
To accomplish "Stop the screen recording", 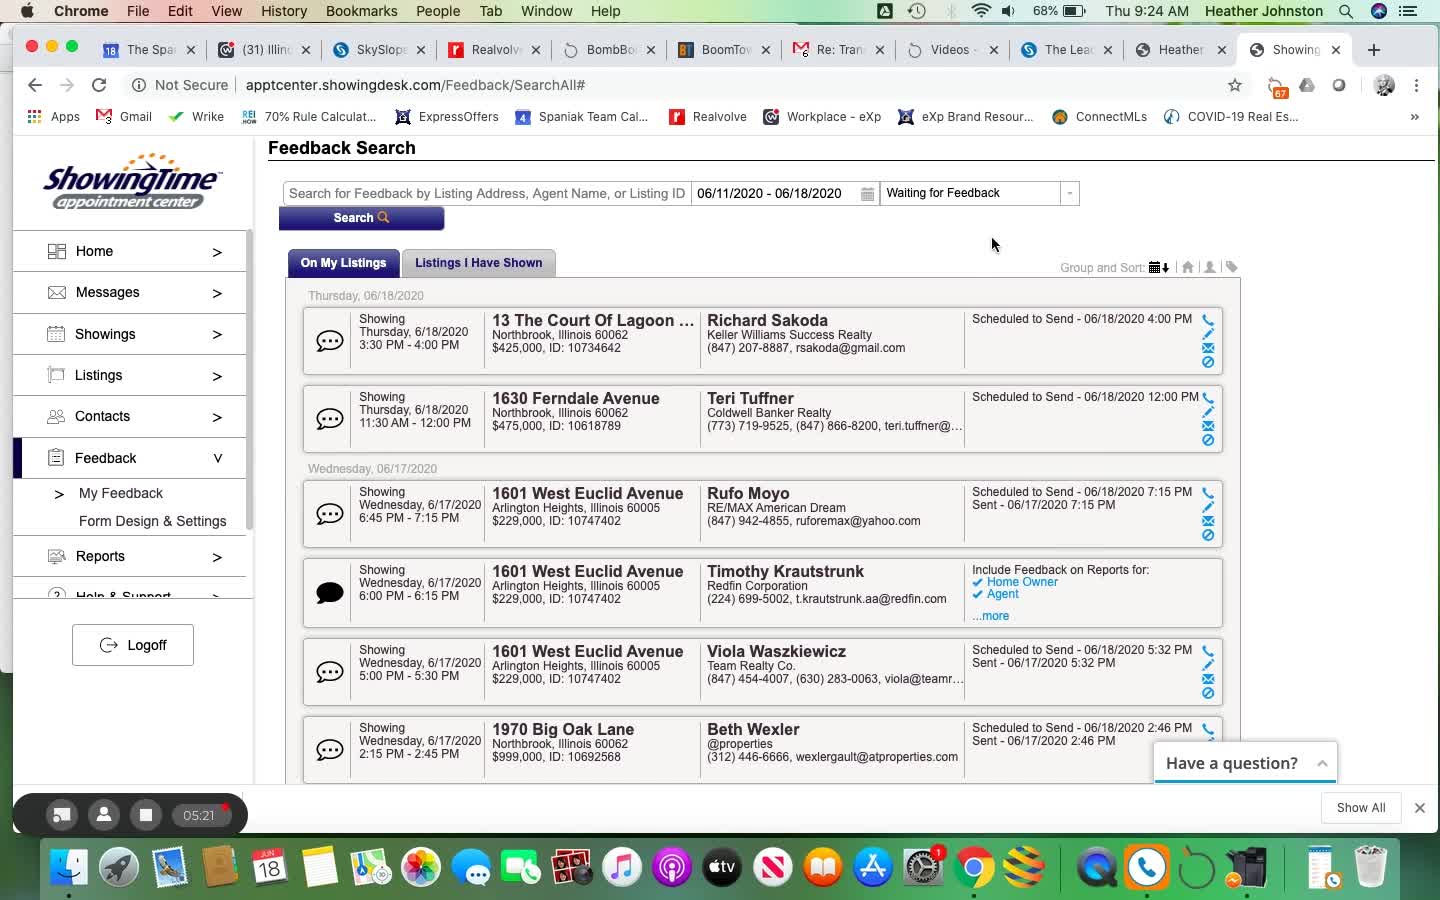I will 146,815.
